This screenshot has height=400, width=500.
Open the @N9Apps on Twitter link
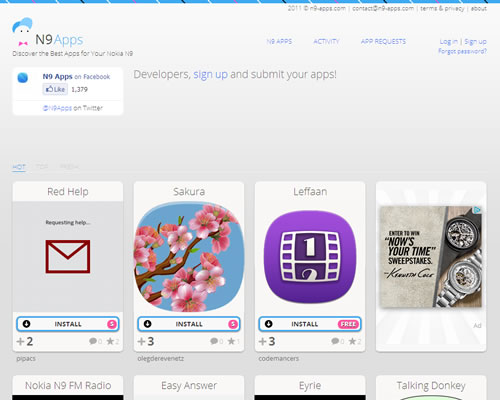pos(73,108)
